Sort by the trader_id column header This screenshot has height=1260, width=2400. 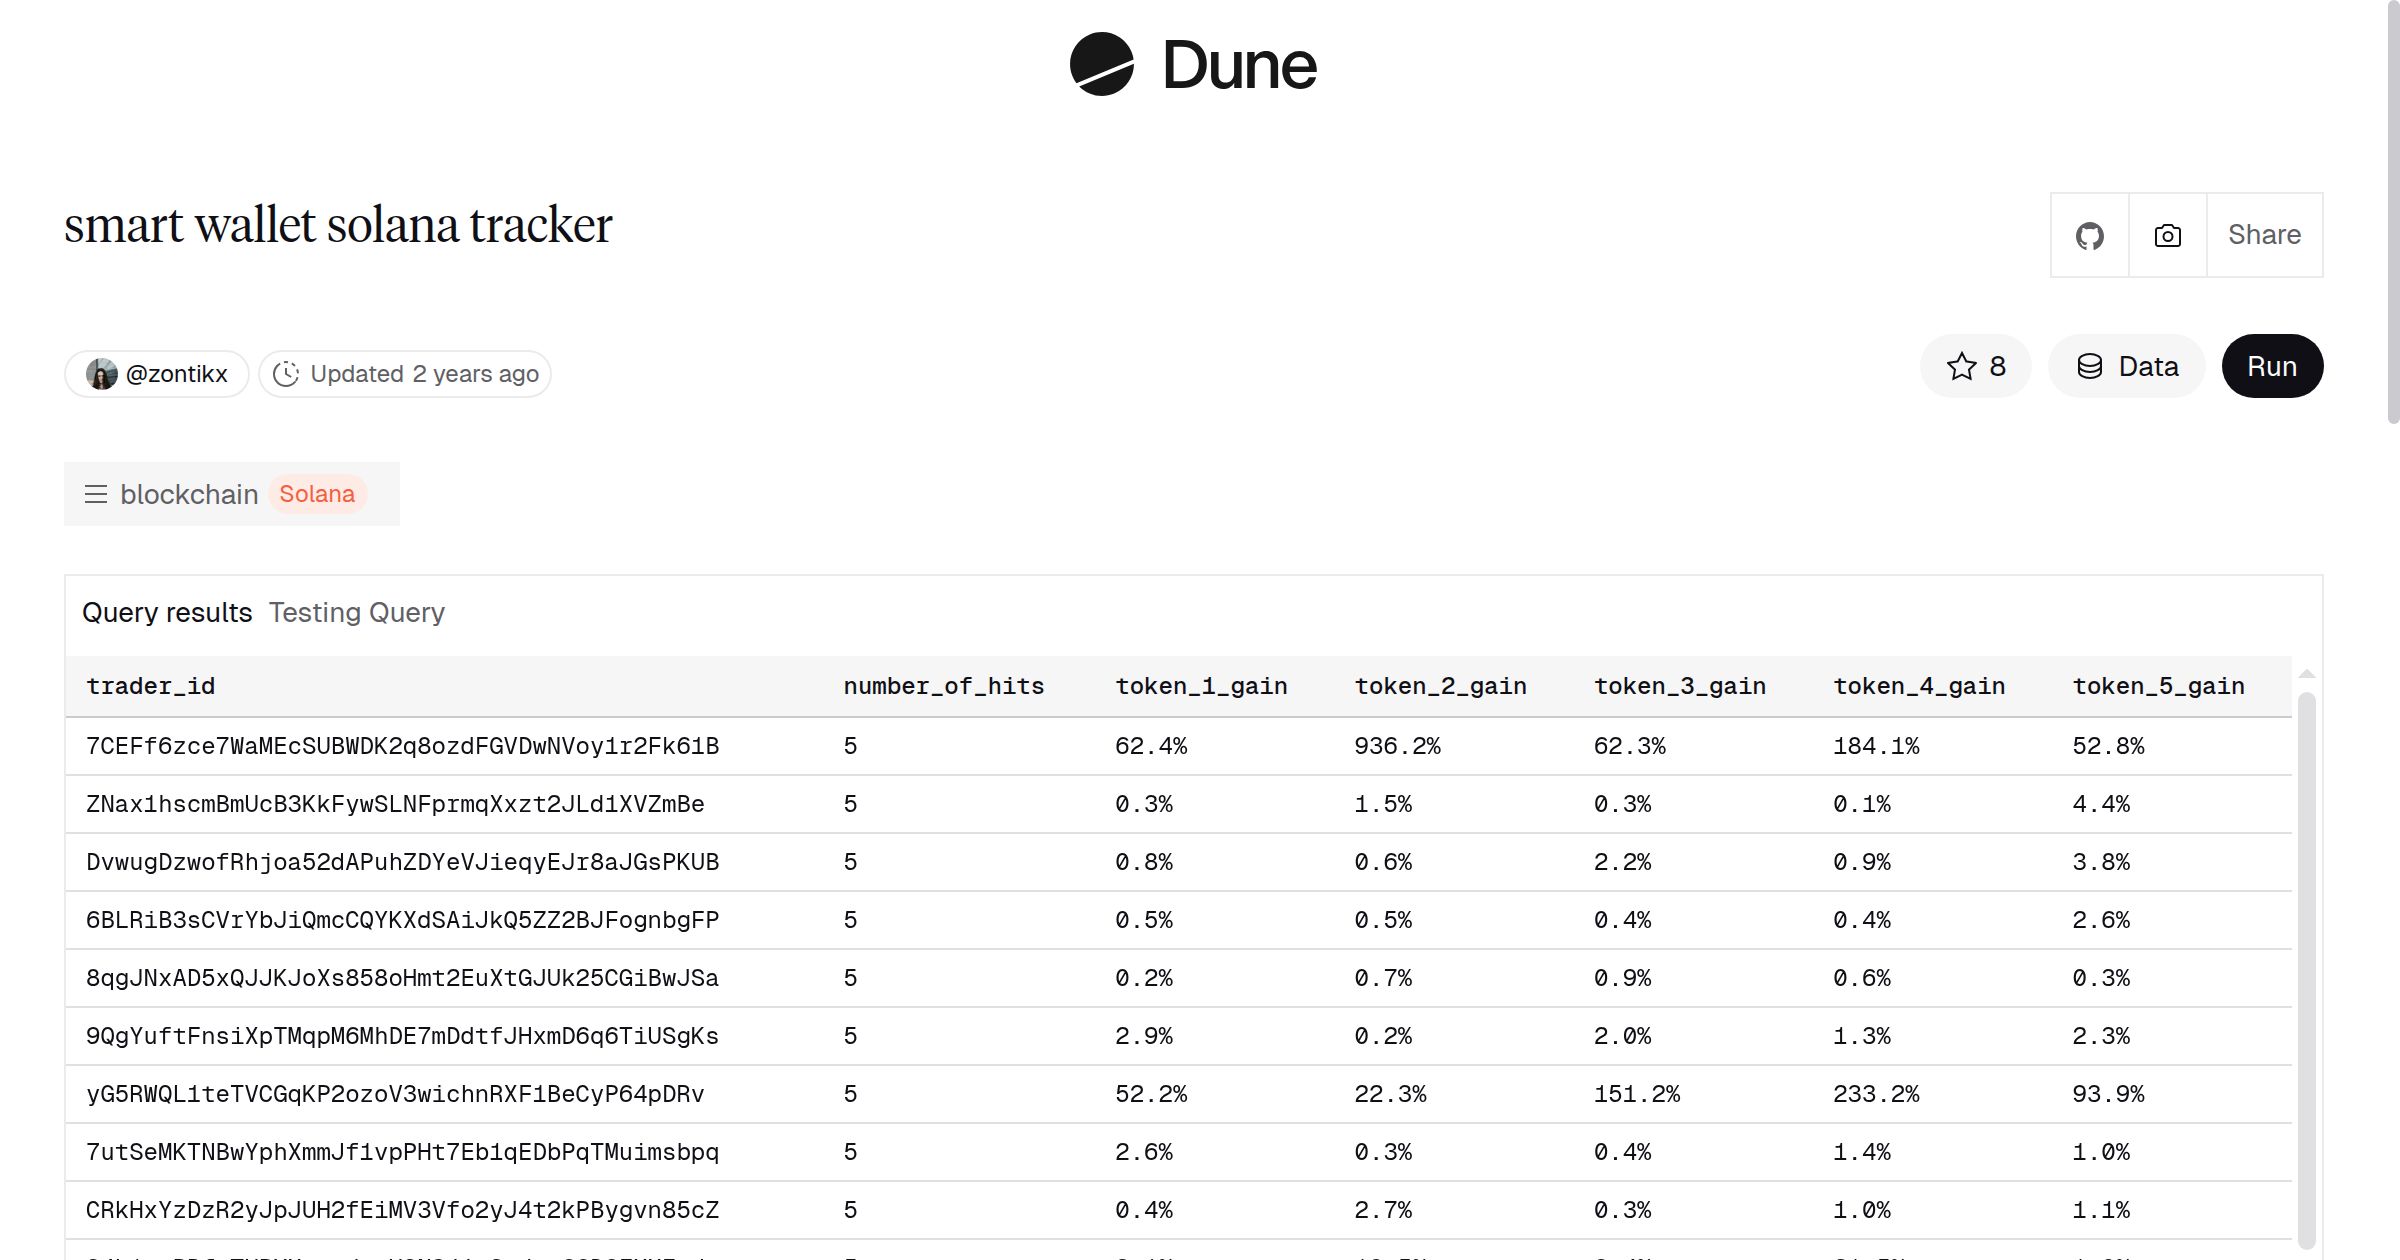click(150, 686)
